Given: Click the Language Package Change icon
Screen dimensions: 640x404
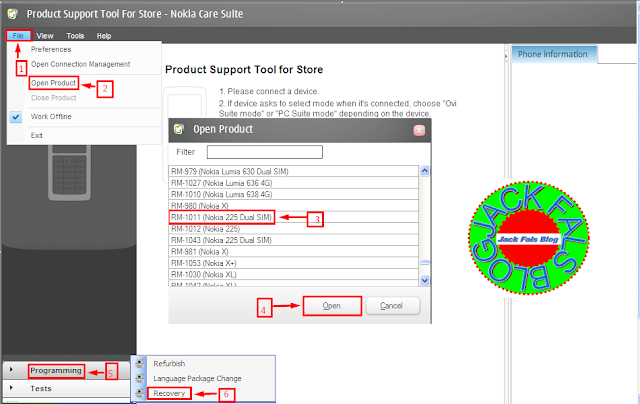Looking at the screenshot, I should click(x=140, y=379).
